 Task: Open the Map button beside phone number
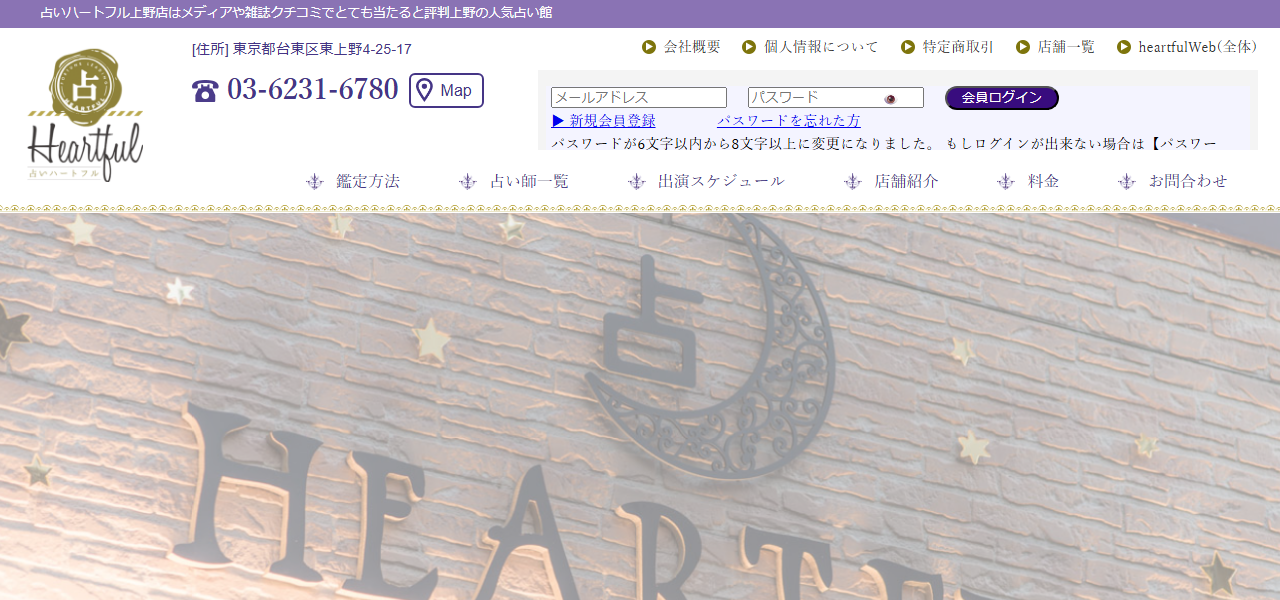[x=446, y=90]
